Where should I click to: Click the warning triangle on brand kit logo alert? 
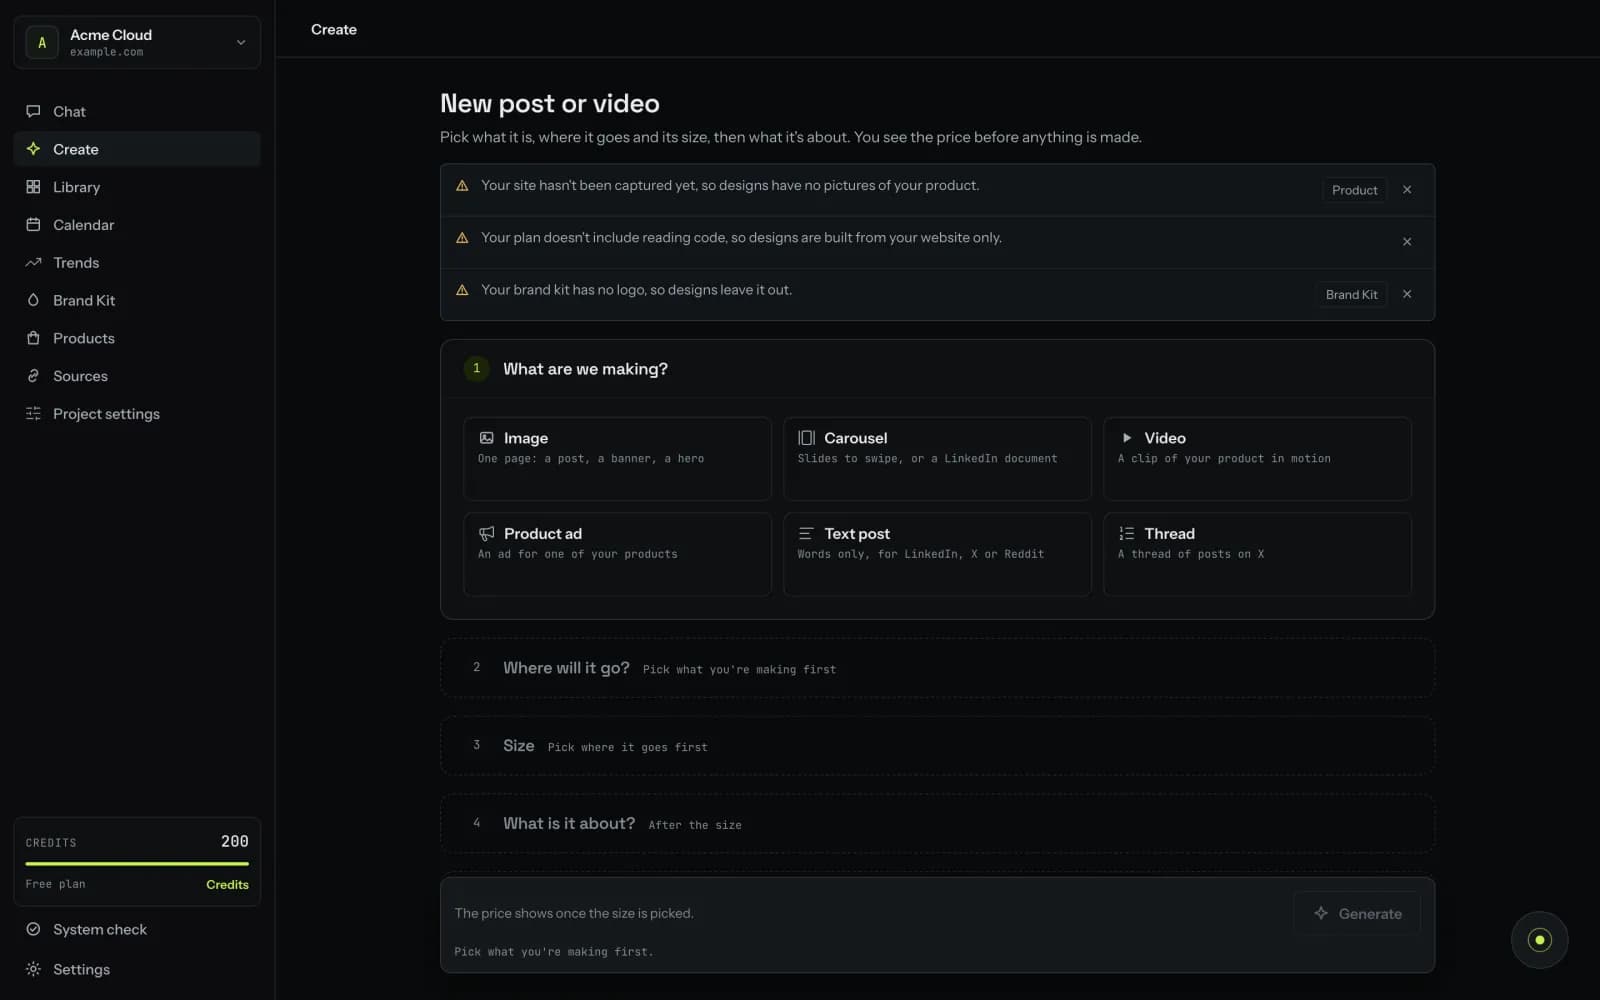coord(462,290)
